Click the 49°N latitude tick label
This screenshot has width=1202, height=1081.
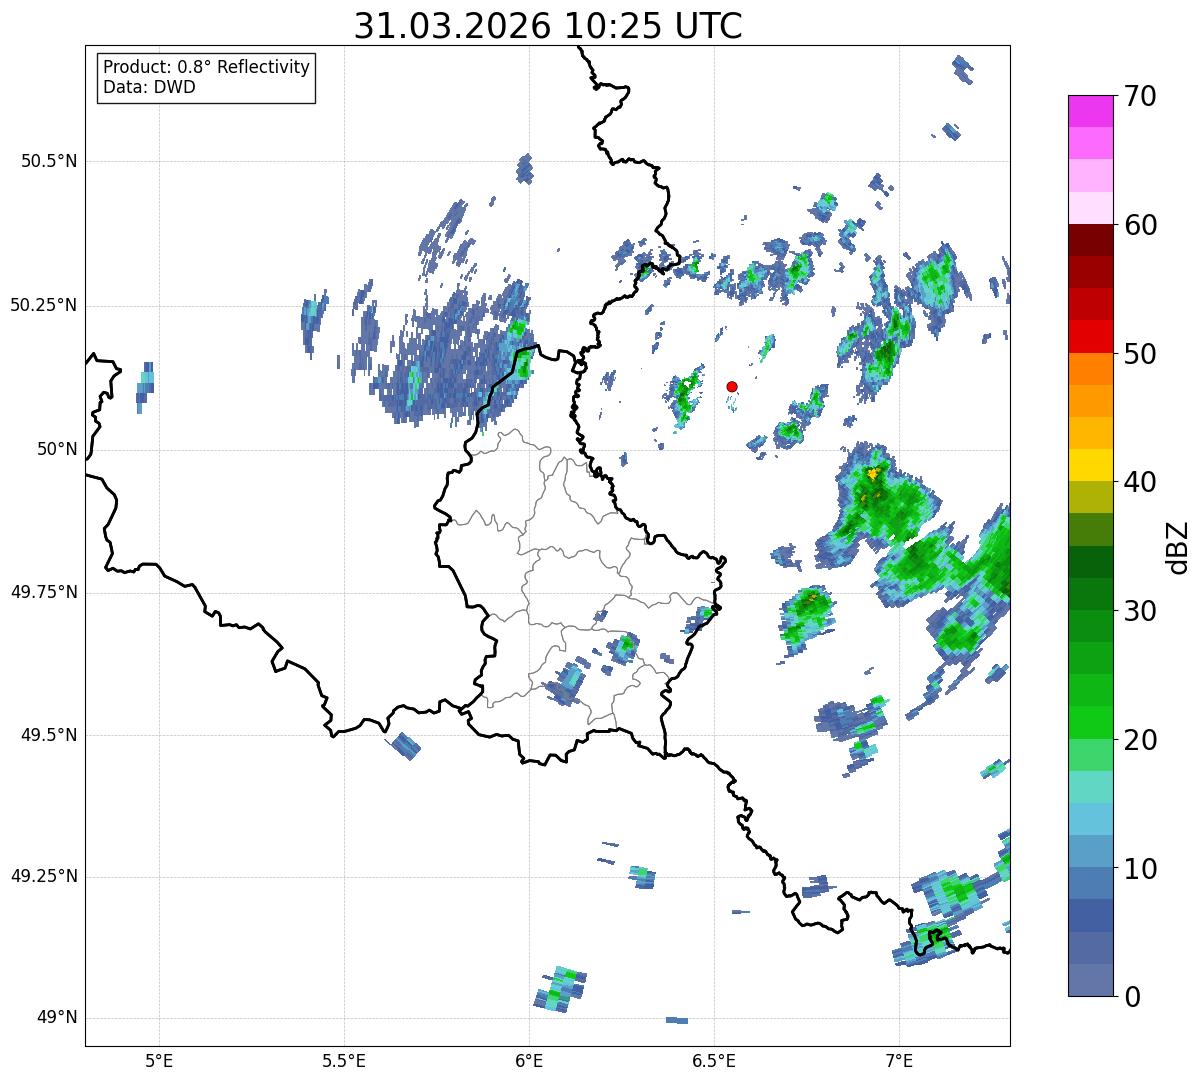click(x=57, y=1018)
